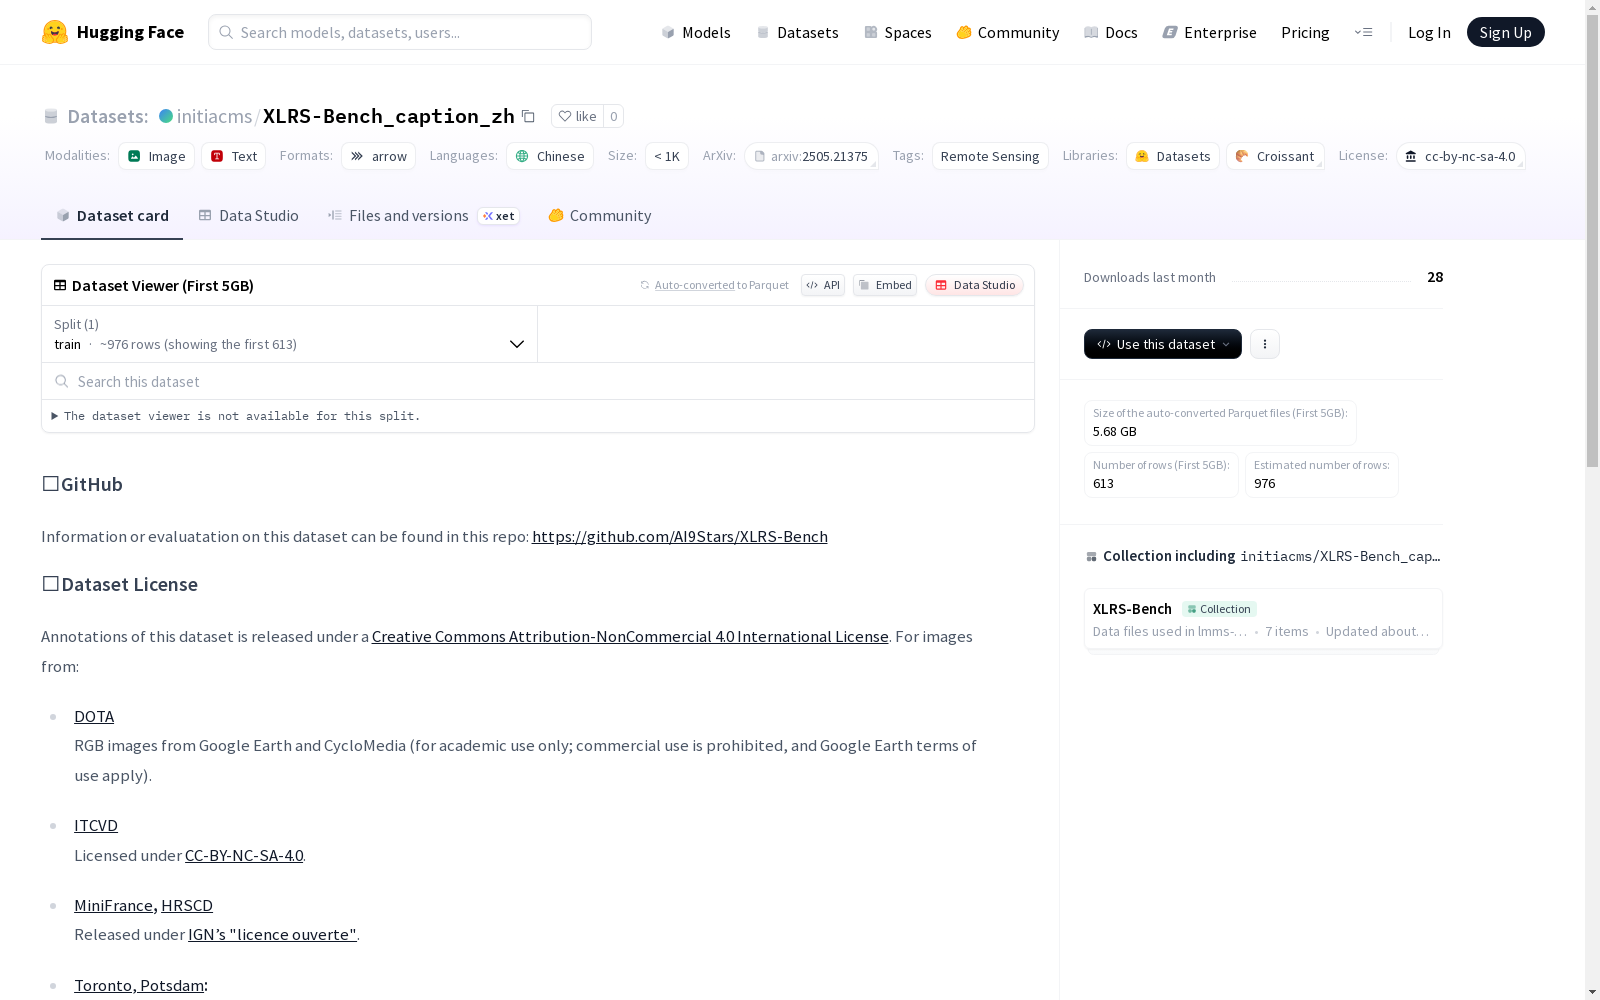This screenshot has height=1000, width=1600.
Task: Focus the Search this dataset field
Action: tap(538, 382)
